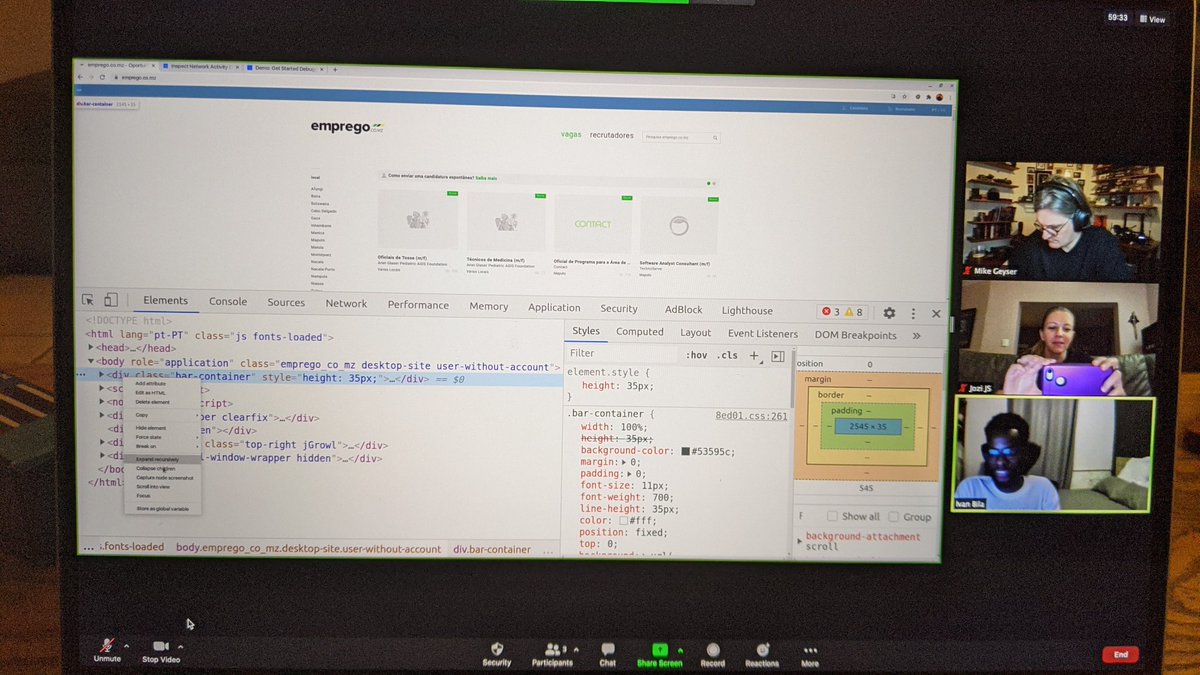
Task: Expand the padding property triangle
Action: [630, 474]
